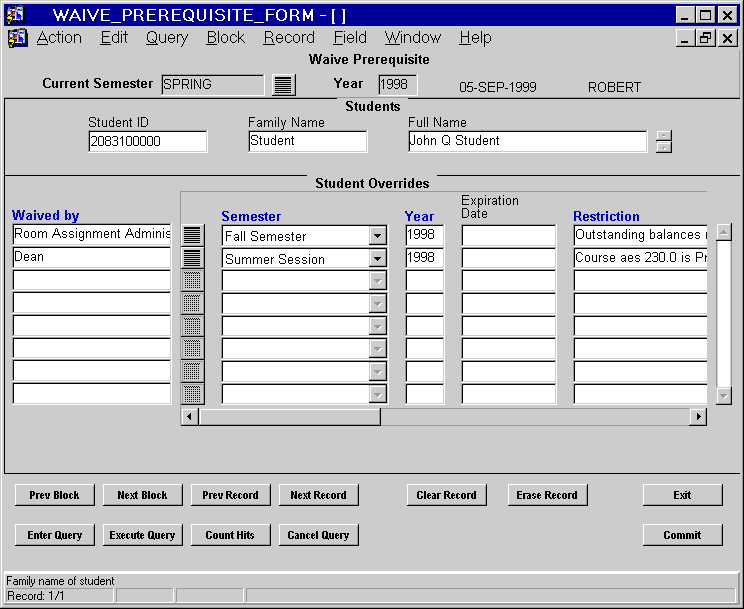The image size is (744, 609).
Task: Click the Prev Block button
Action: pos(55,495)
